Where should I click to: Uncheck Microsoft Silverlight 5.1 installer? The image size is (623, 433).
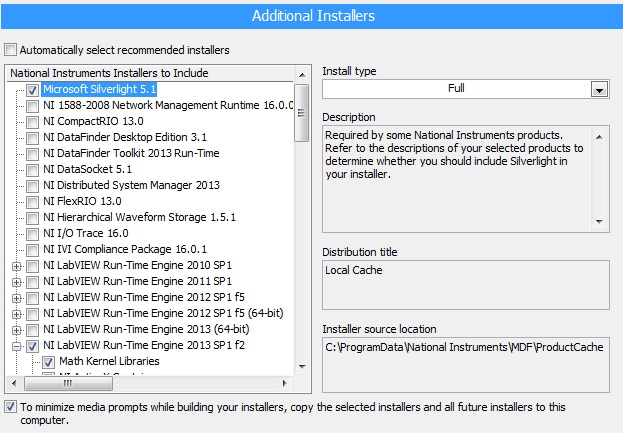click(33, 89)
